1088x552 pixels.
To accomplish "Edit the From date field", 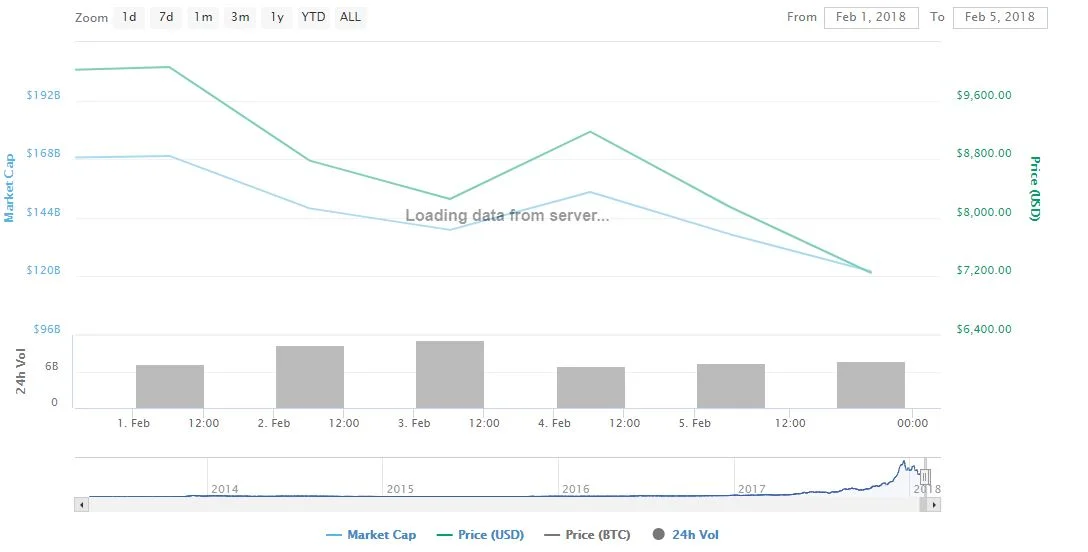I will (x=871, y=17).
